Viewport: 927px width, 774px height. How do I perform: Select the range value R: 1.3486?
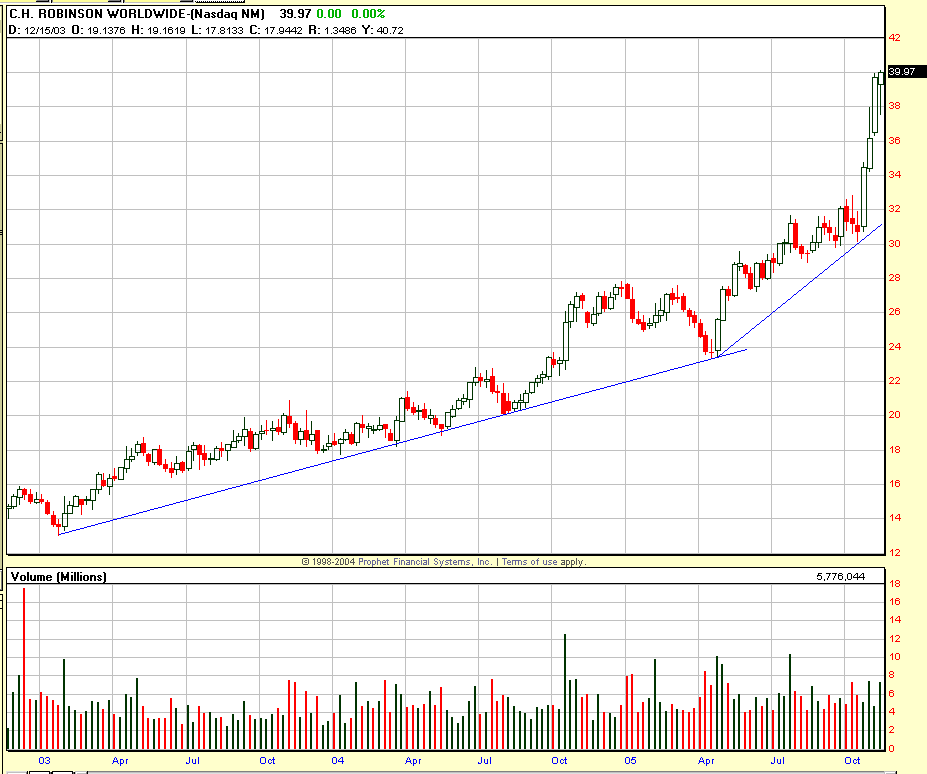click(x=332, y=30)
